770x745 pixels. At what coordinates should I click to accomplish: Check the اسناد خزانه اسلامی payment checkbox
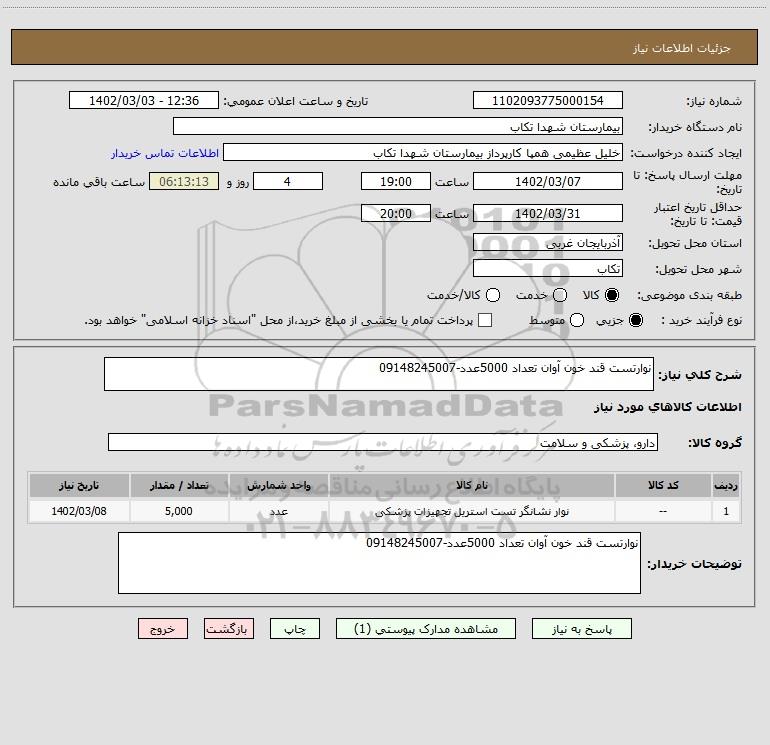pos(485,320)
